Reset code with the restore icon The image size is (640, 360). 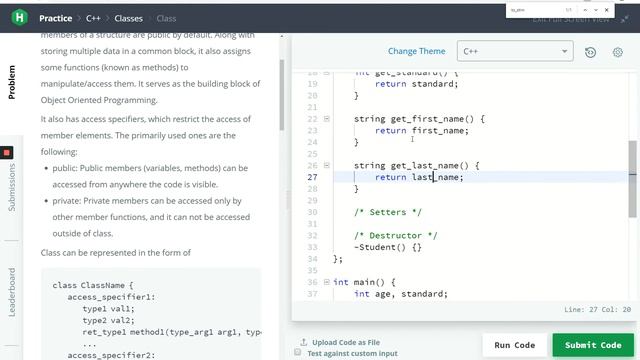(x=590, y=52)
